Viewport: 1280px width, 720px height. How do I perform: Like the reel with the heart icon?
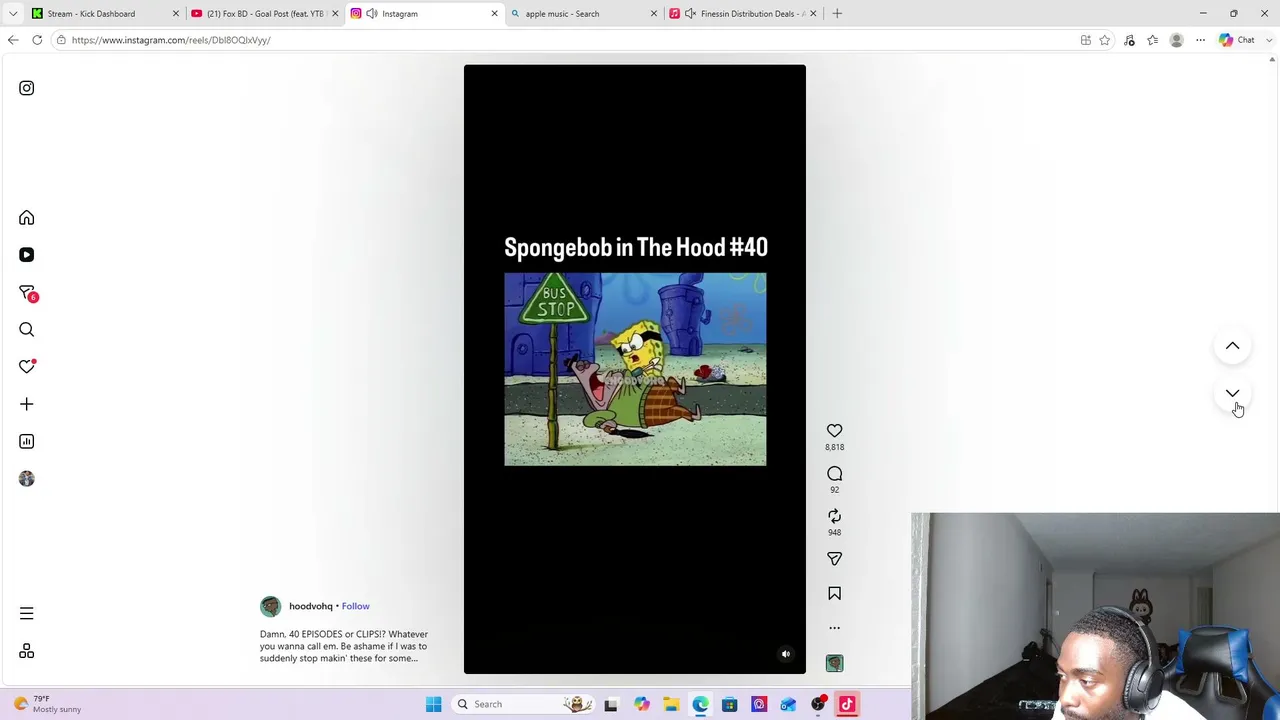click(835, 431)
